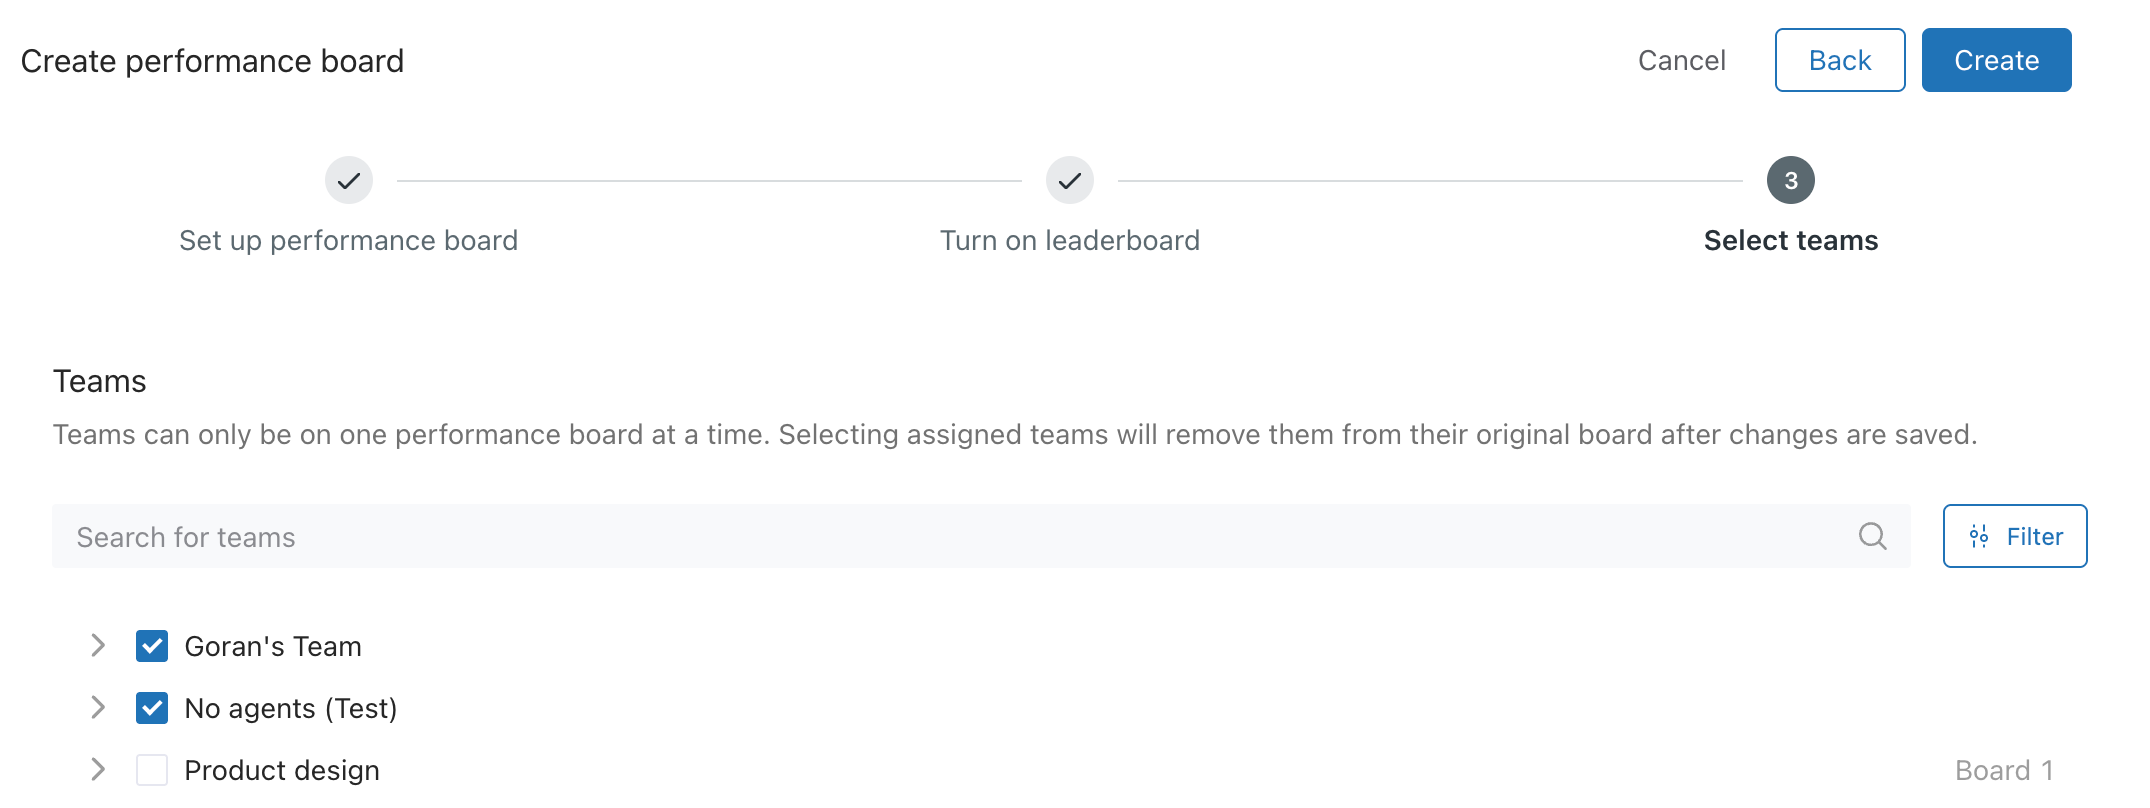Check the Product design checkbox
Screen dimensions: 2150x808
pyautogui.click(x=152, y=770)
